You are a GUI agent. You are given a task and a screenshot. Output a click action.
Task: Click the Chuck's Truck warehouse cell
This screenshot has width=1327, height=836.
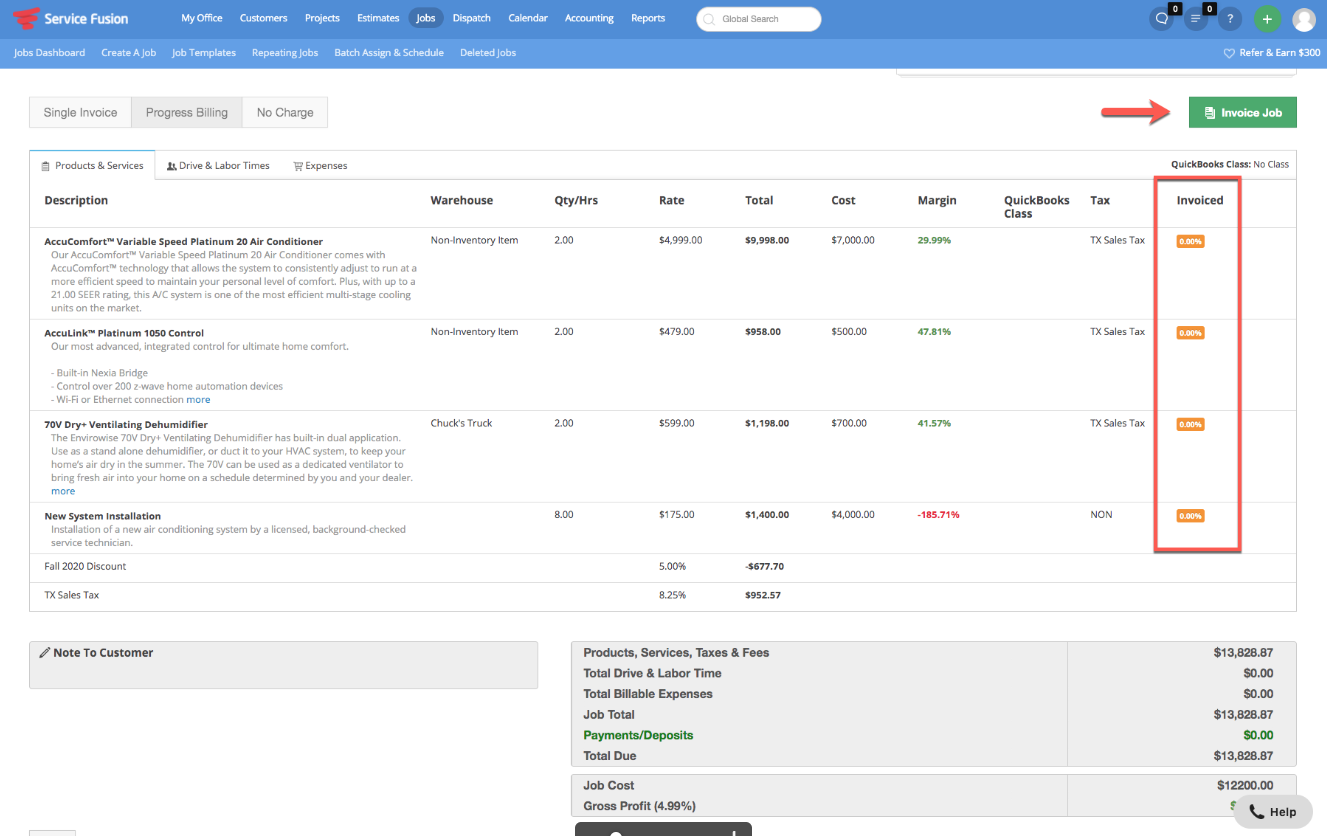pos(461,423)
